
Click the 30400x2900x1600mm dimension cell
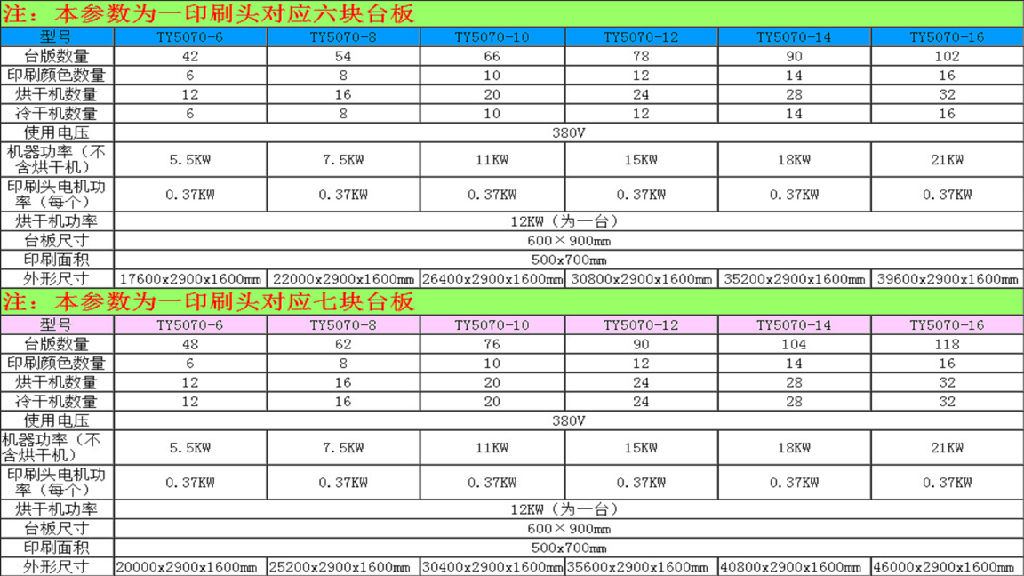point(491,567)
